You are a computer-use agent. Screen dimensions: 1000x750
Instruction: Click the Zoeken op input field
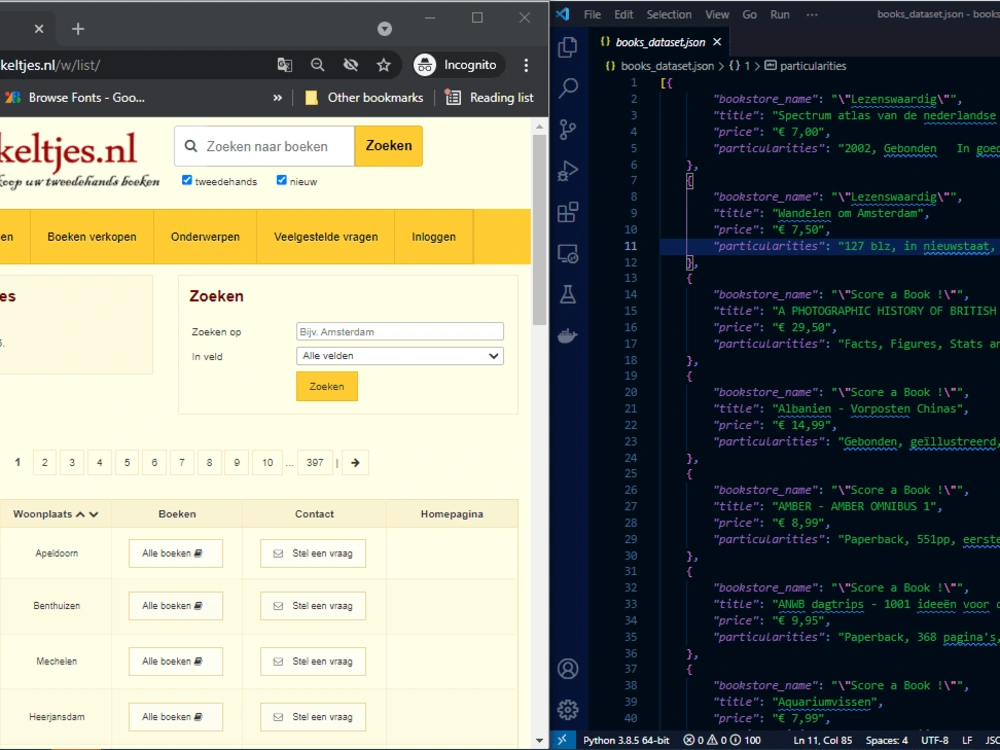(x=400, y=332)
